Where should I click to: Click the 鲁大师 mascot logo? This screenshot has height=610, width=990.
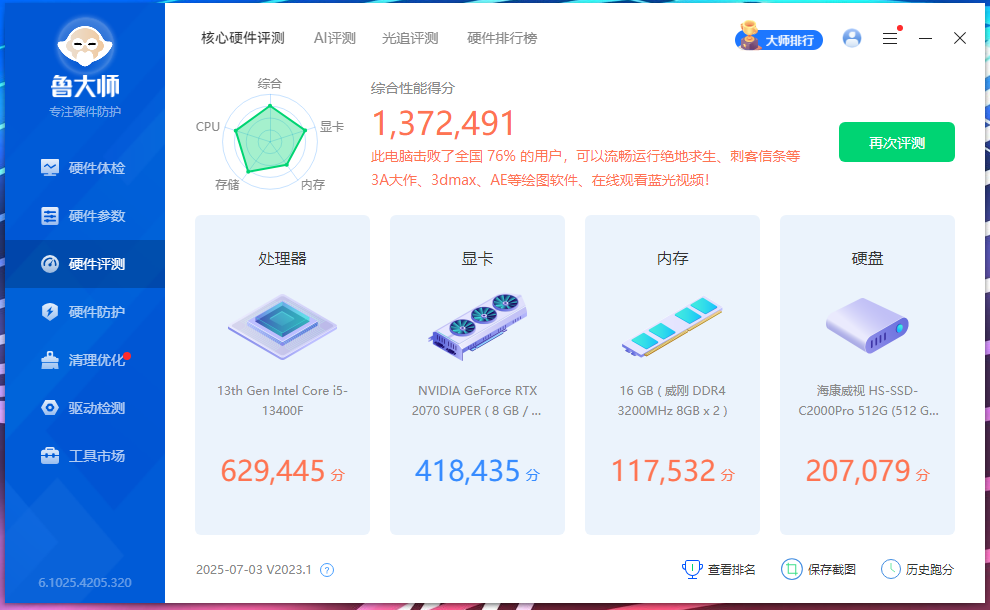pos(85,45)
